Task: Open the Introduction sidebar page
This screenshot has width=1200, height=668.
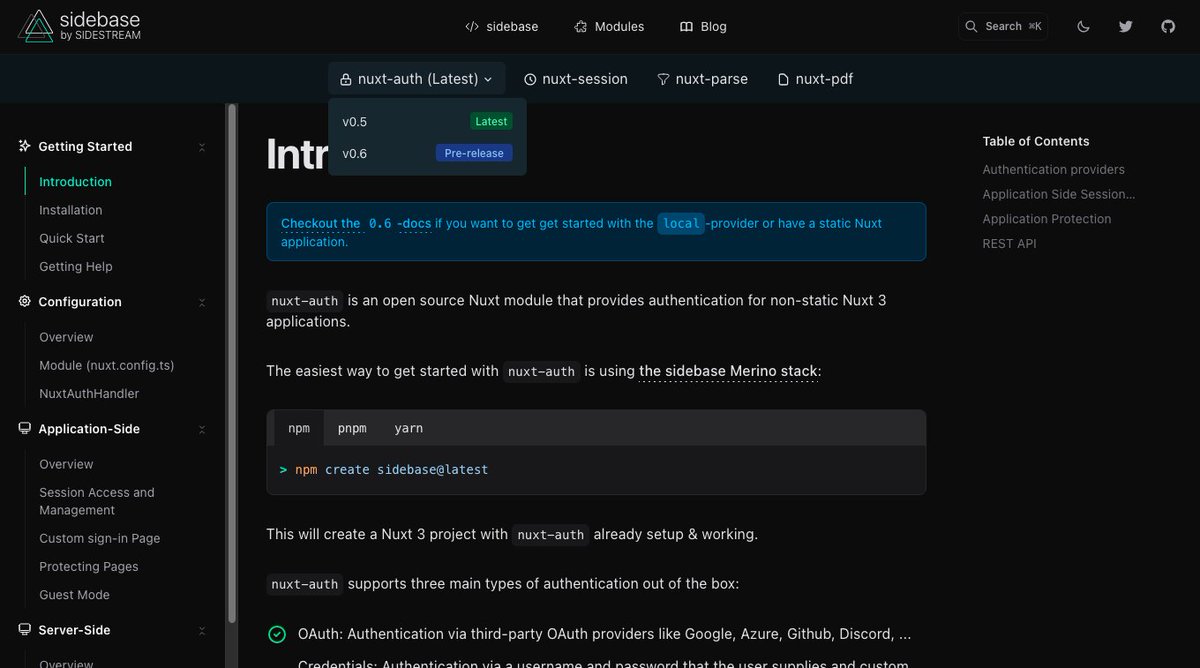Action: 75,182
